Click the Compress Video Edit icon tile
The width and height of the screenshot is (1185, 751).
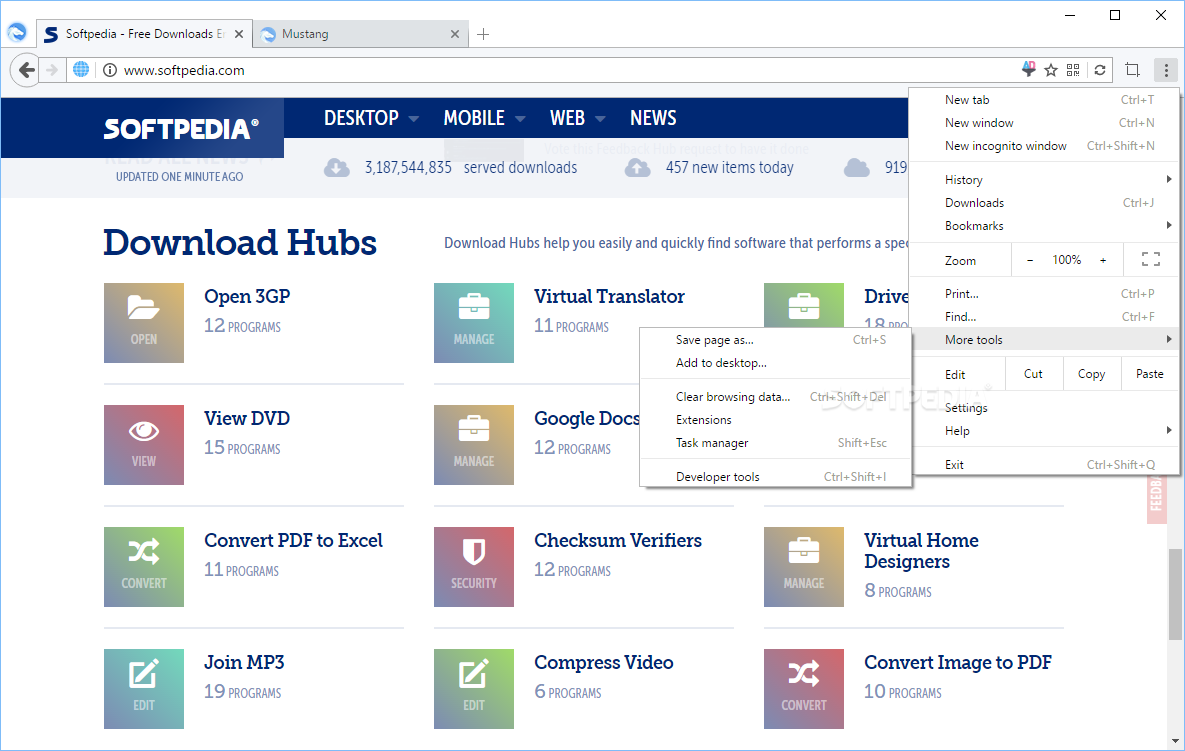[474, 688]
